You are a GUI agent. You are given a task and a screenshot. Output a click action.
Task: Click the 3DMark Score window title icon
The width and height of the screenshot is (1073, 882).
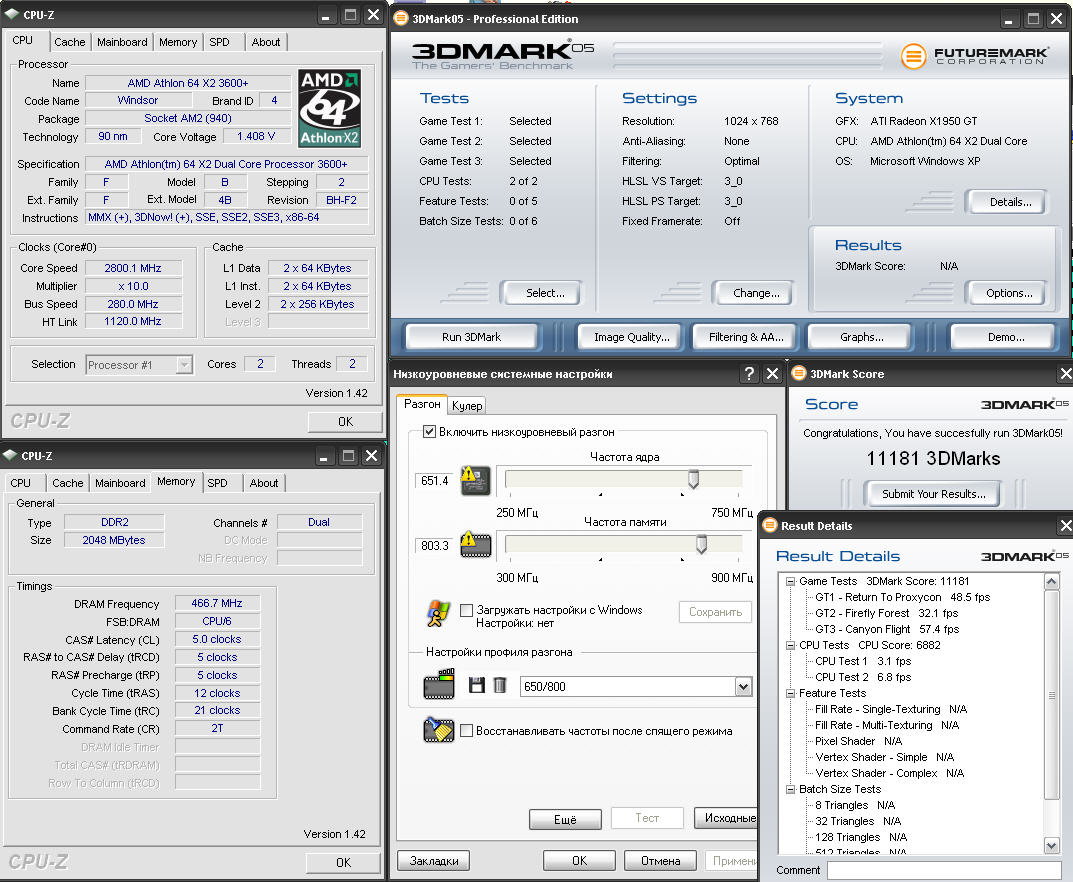(x=798, y=374)
